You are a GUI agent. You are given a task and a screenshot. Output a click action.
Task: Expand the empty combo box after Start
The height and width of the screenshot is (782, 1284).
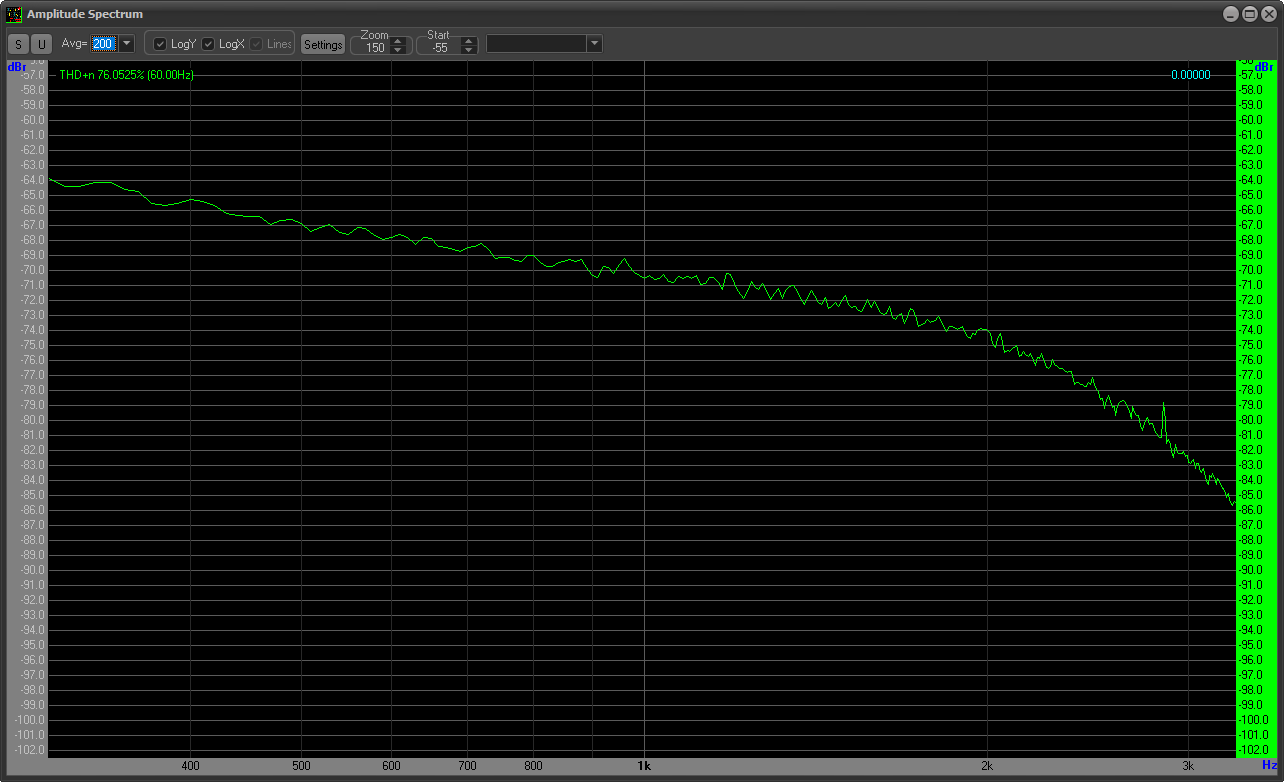coord(594,44)
